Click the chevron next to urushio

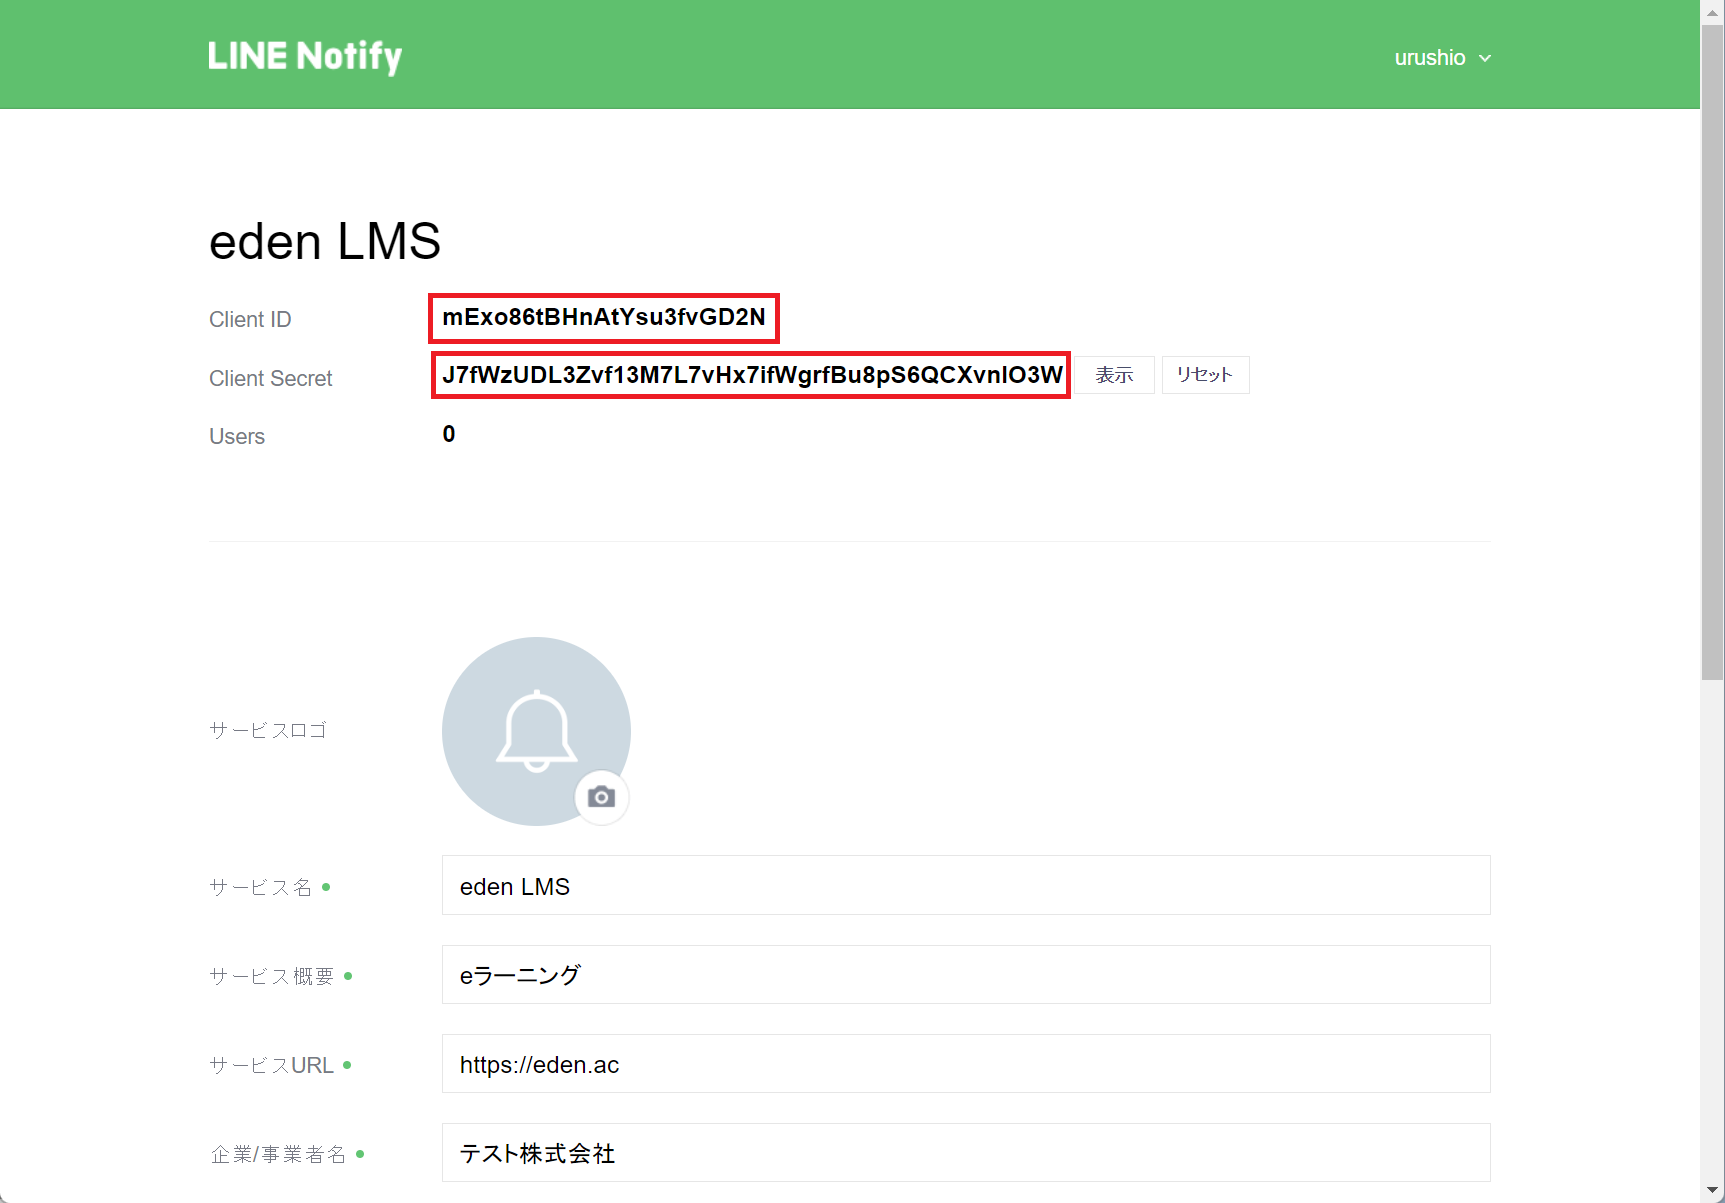pos(1485,59)
